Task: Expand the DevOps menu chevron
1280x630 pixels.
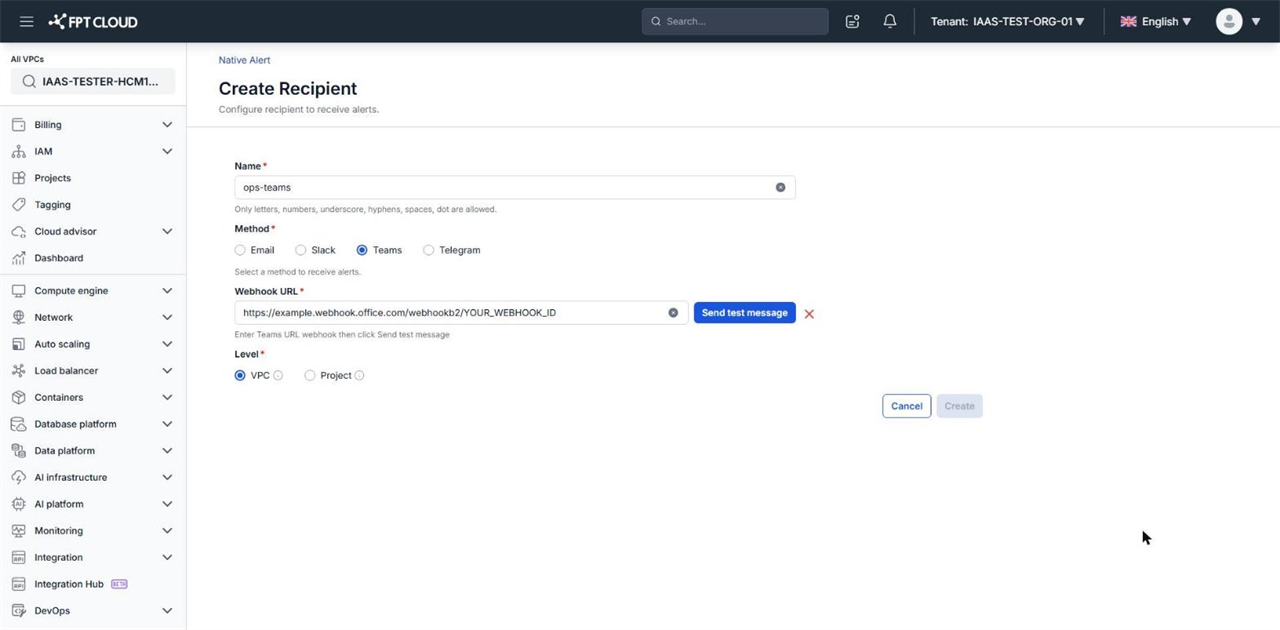Action: point(167,611)
